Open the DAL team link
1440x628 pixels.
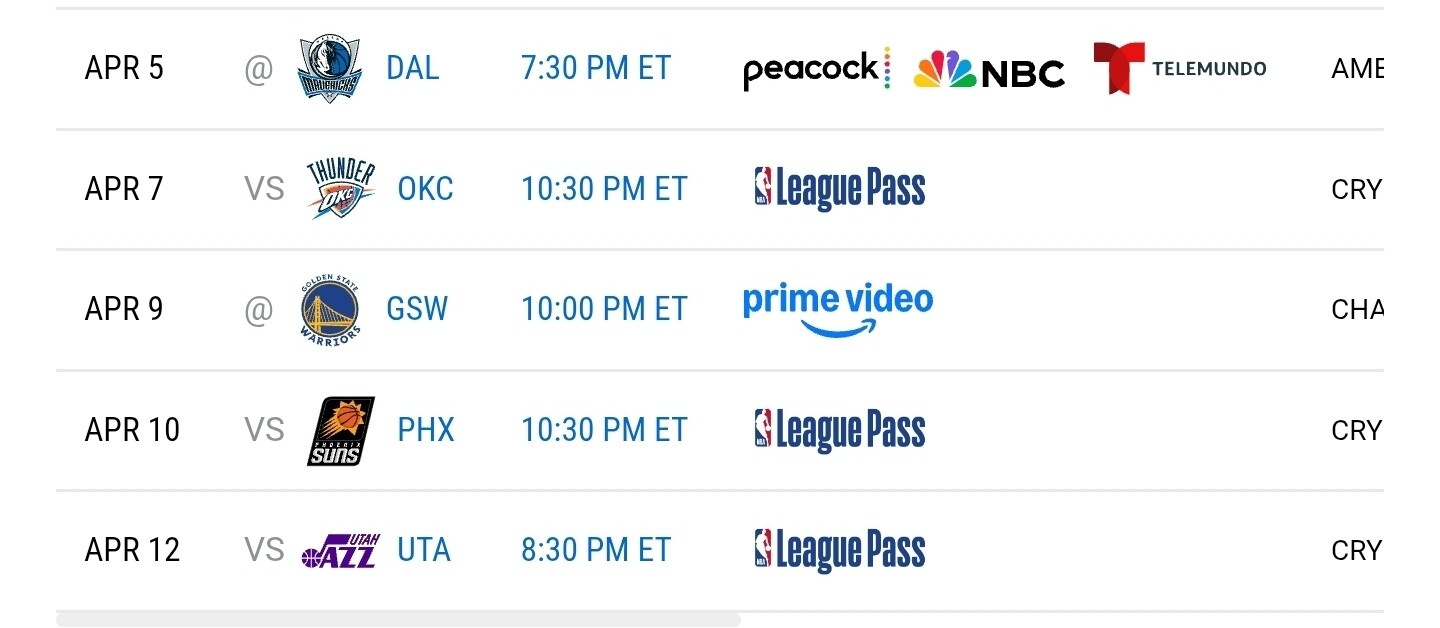[x=413, y=69]
